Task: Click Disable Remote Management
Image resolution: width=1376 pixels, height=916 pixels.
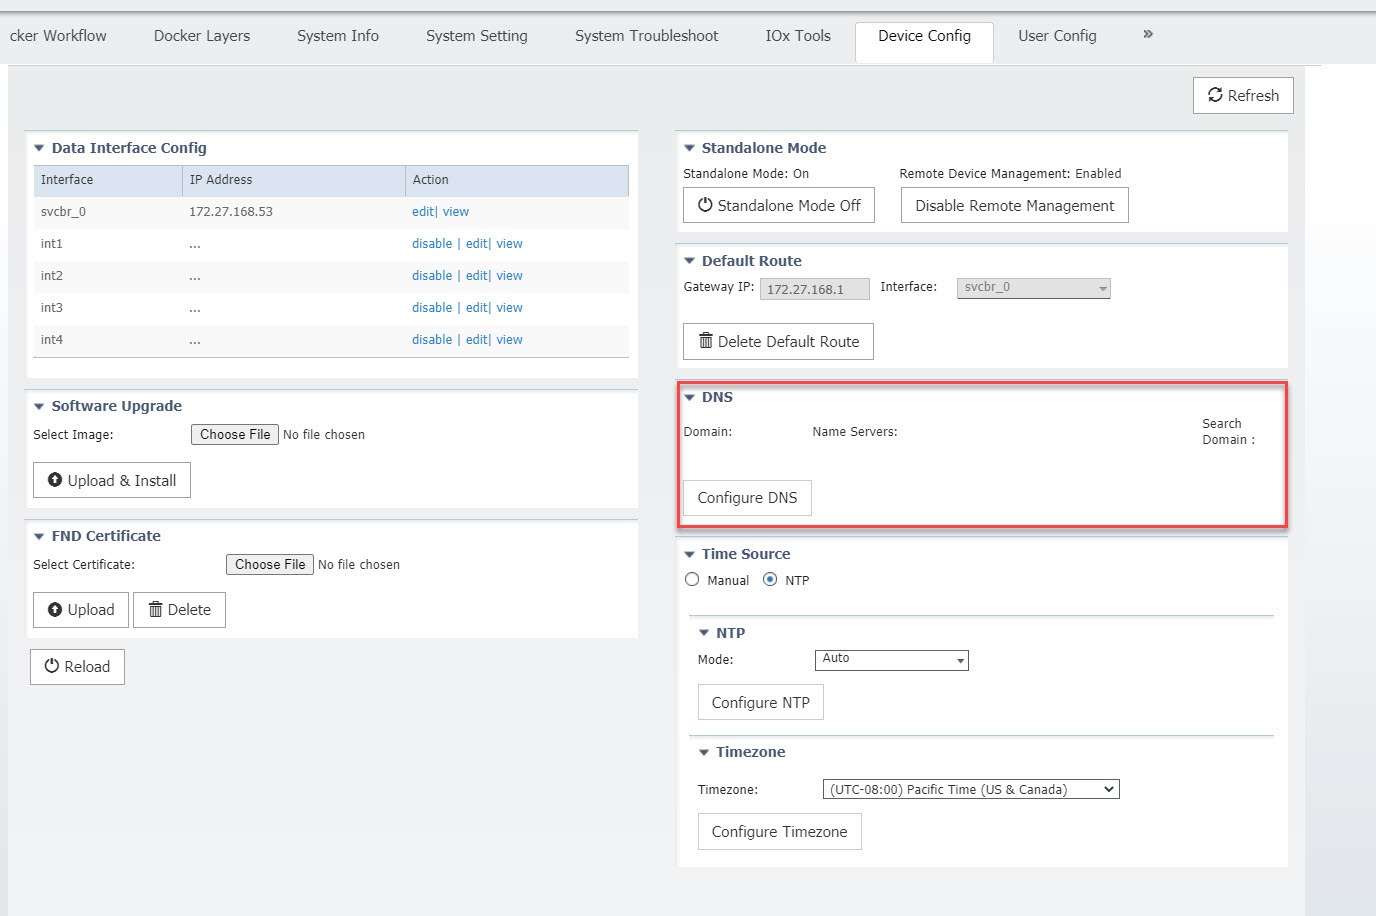Action: tap(1014, 205)
